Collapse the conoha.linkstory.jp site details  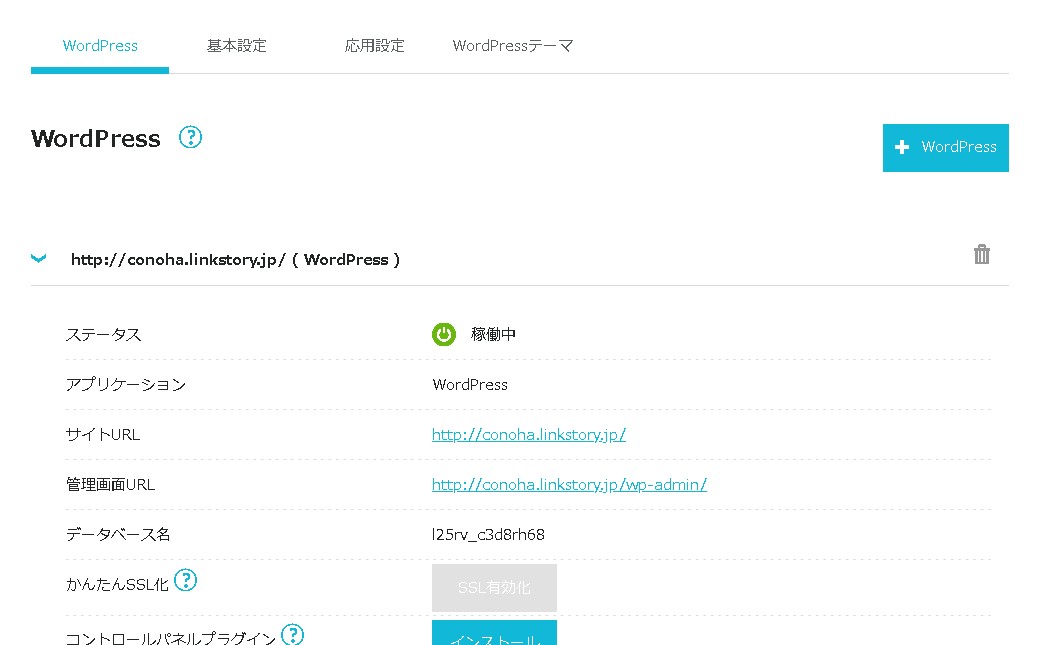click(x=38, y=258)
